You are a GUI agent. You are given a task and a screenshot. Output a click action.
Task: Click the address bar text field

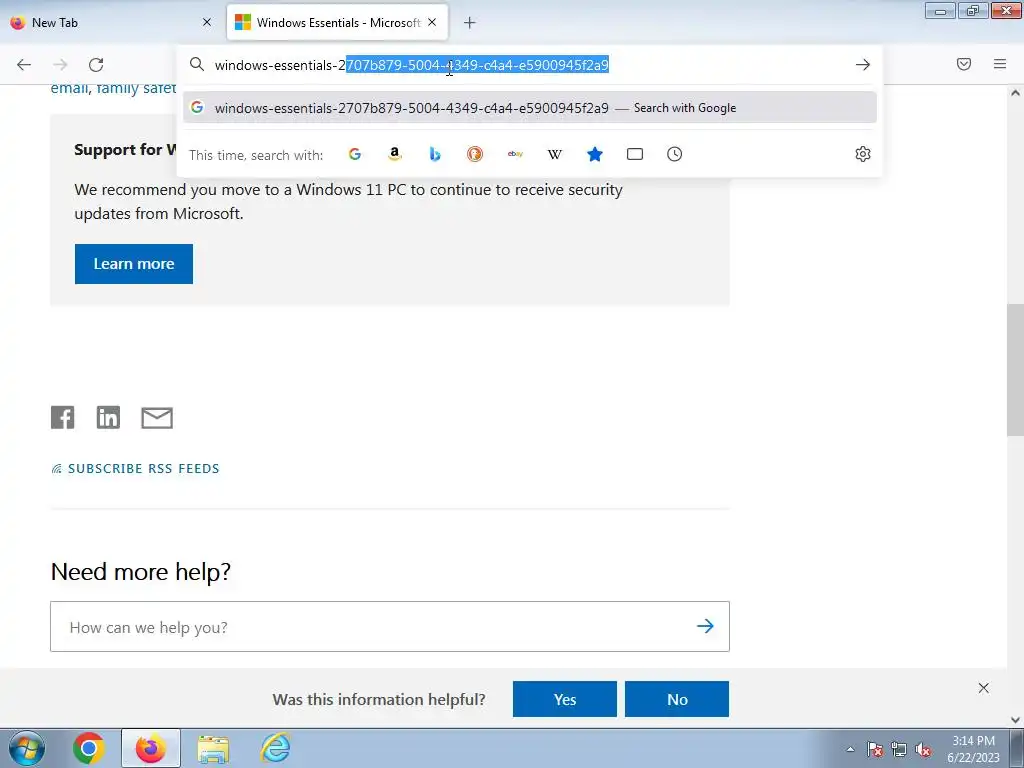click(x=530, y=65)
